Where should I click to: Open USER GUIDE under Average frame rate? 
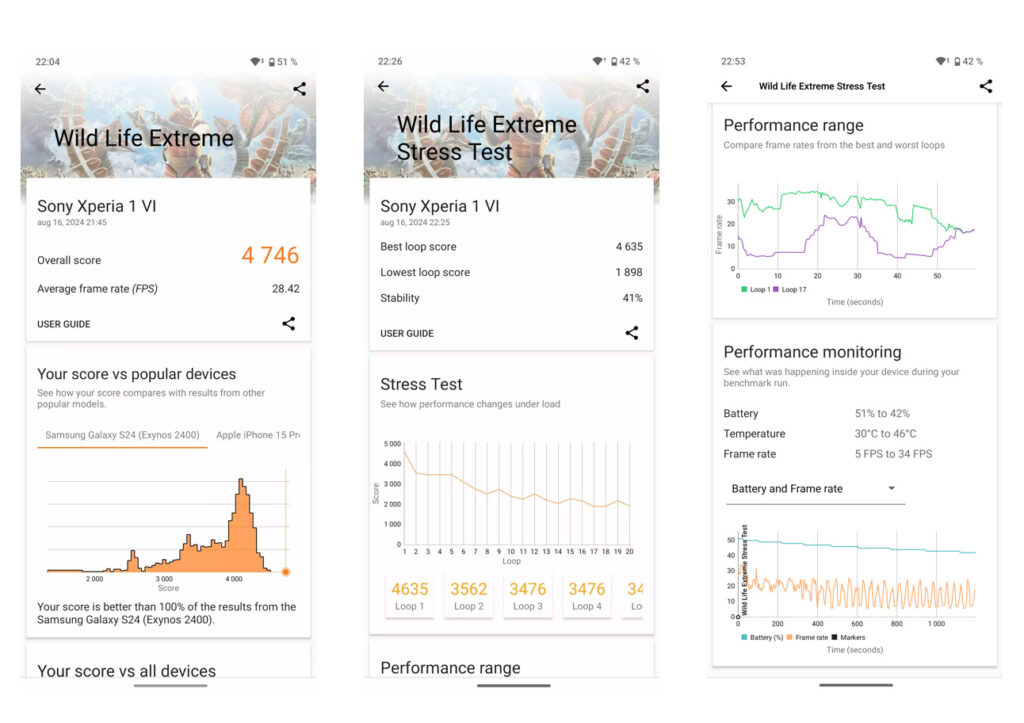coord(64,324)
